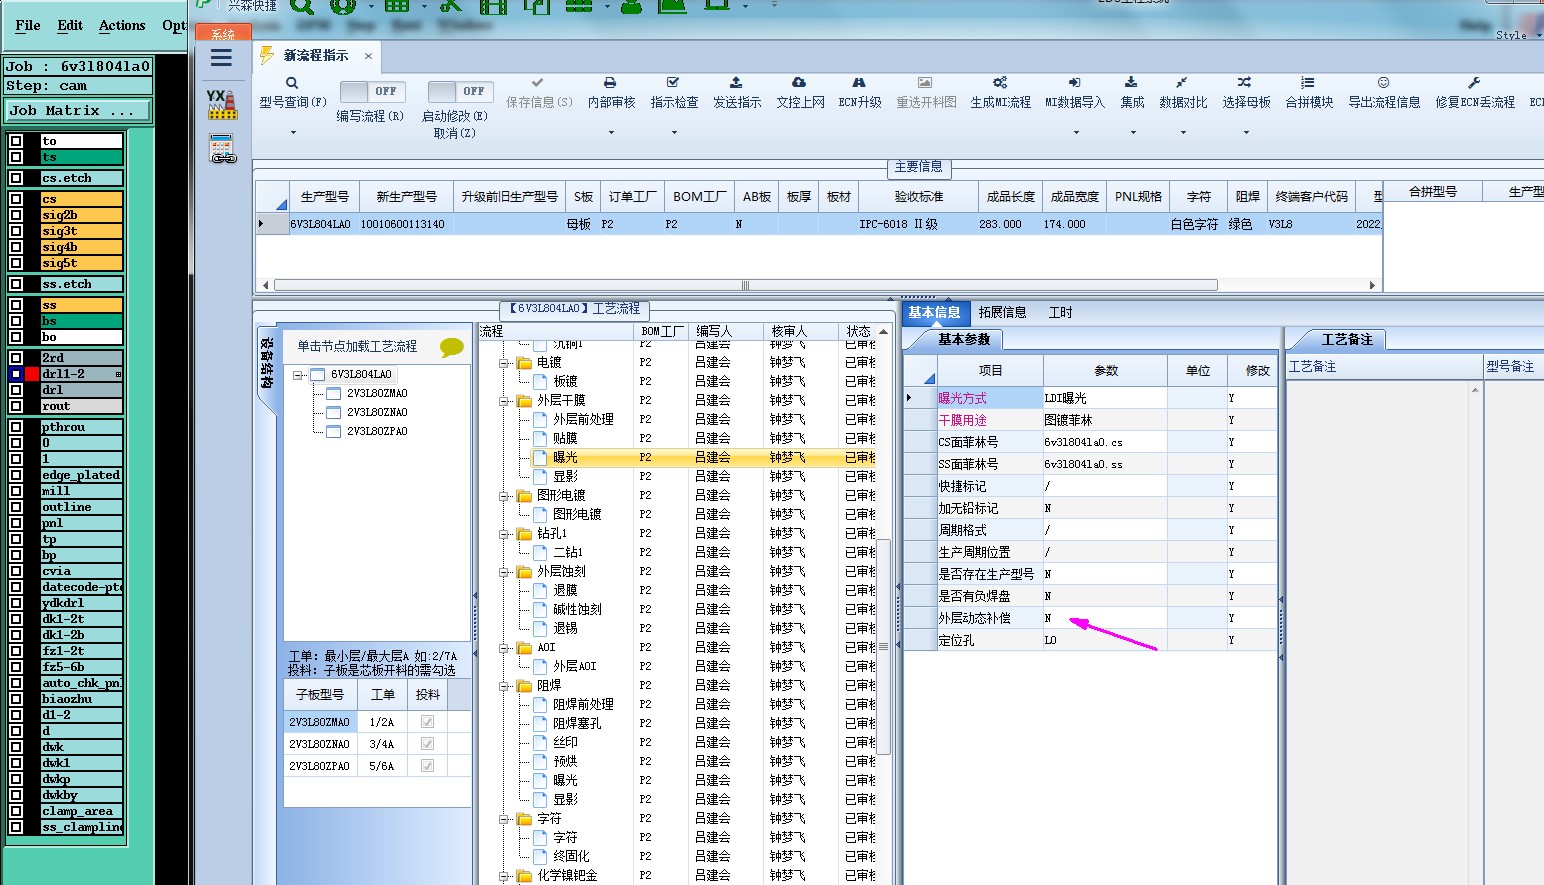The width and height of the screenshot is (1544, 885).
Task: Collapse the 6V3L804LA0 structure node
Action: [298, 375]
